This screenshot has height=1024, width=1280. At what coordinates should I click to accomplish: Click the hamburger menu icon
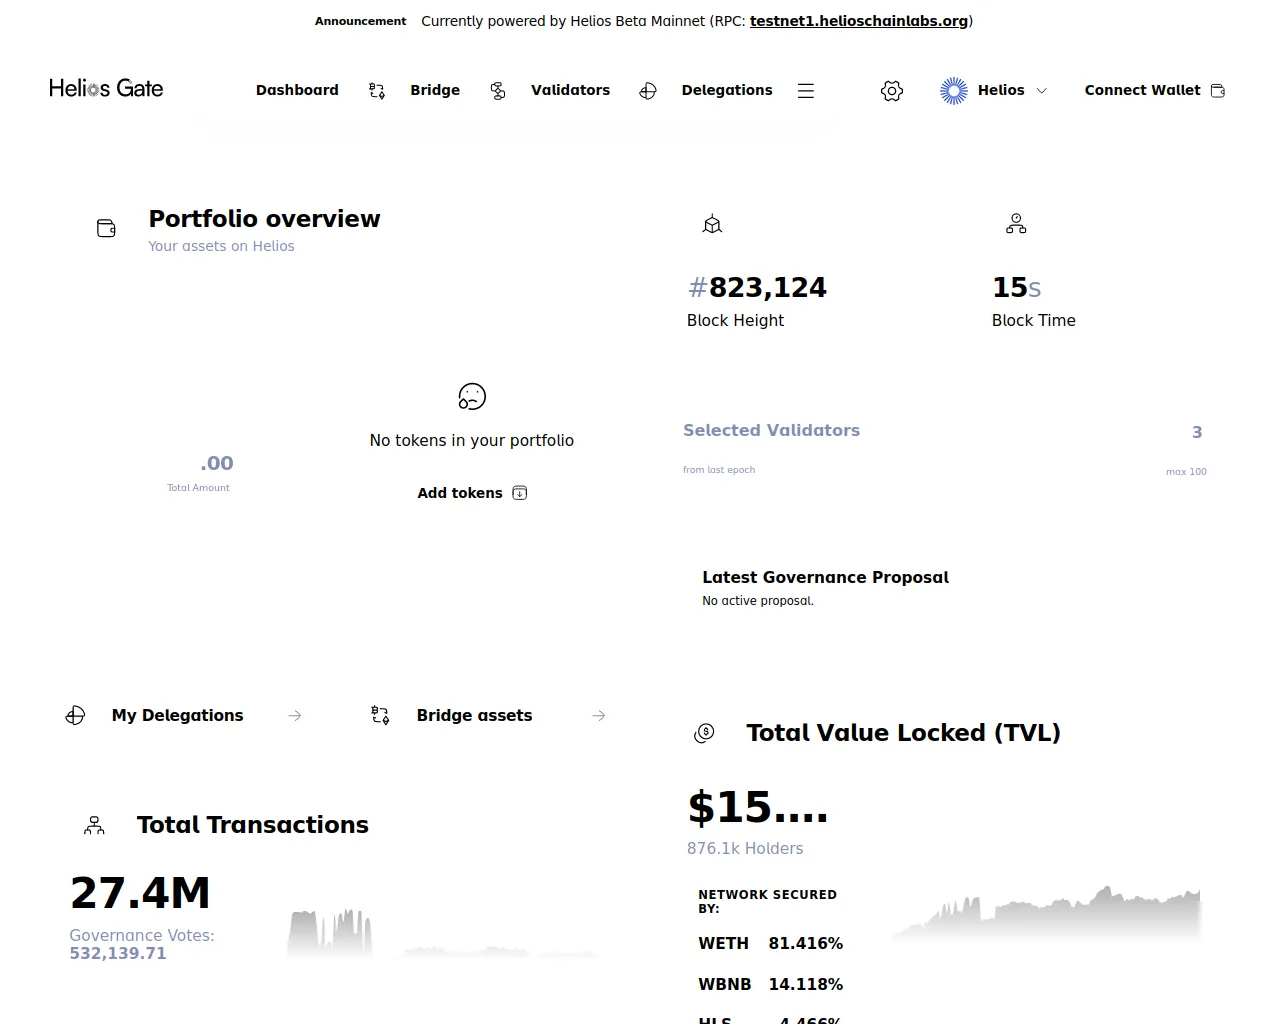pyautogui.click(x=806, y=91)
